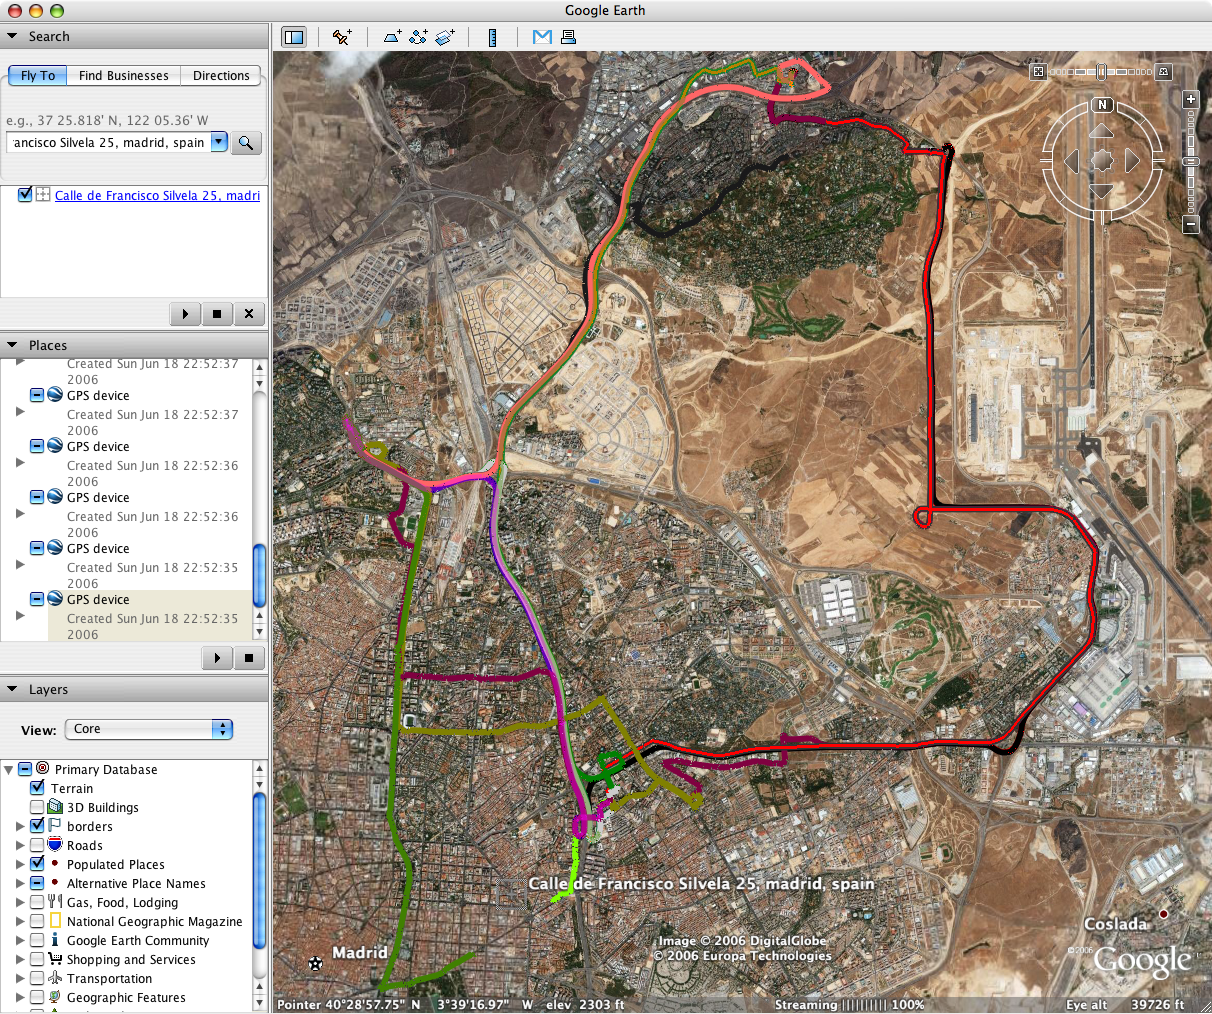Expand the borders layer group
Image resolution: width=1212 pixels, height=1014 pixels.
(20, 826)
